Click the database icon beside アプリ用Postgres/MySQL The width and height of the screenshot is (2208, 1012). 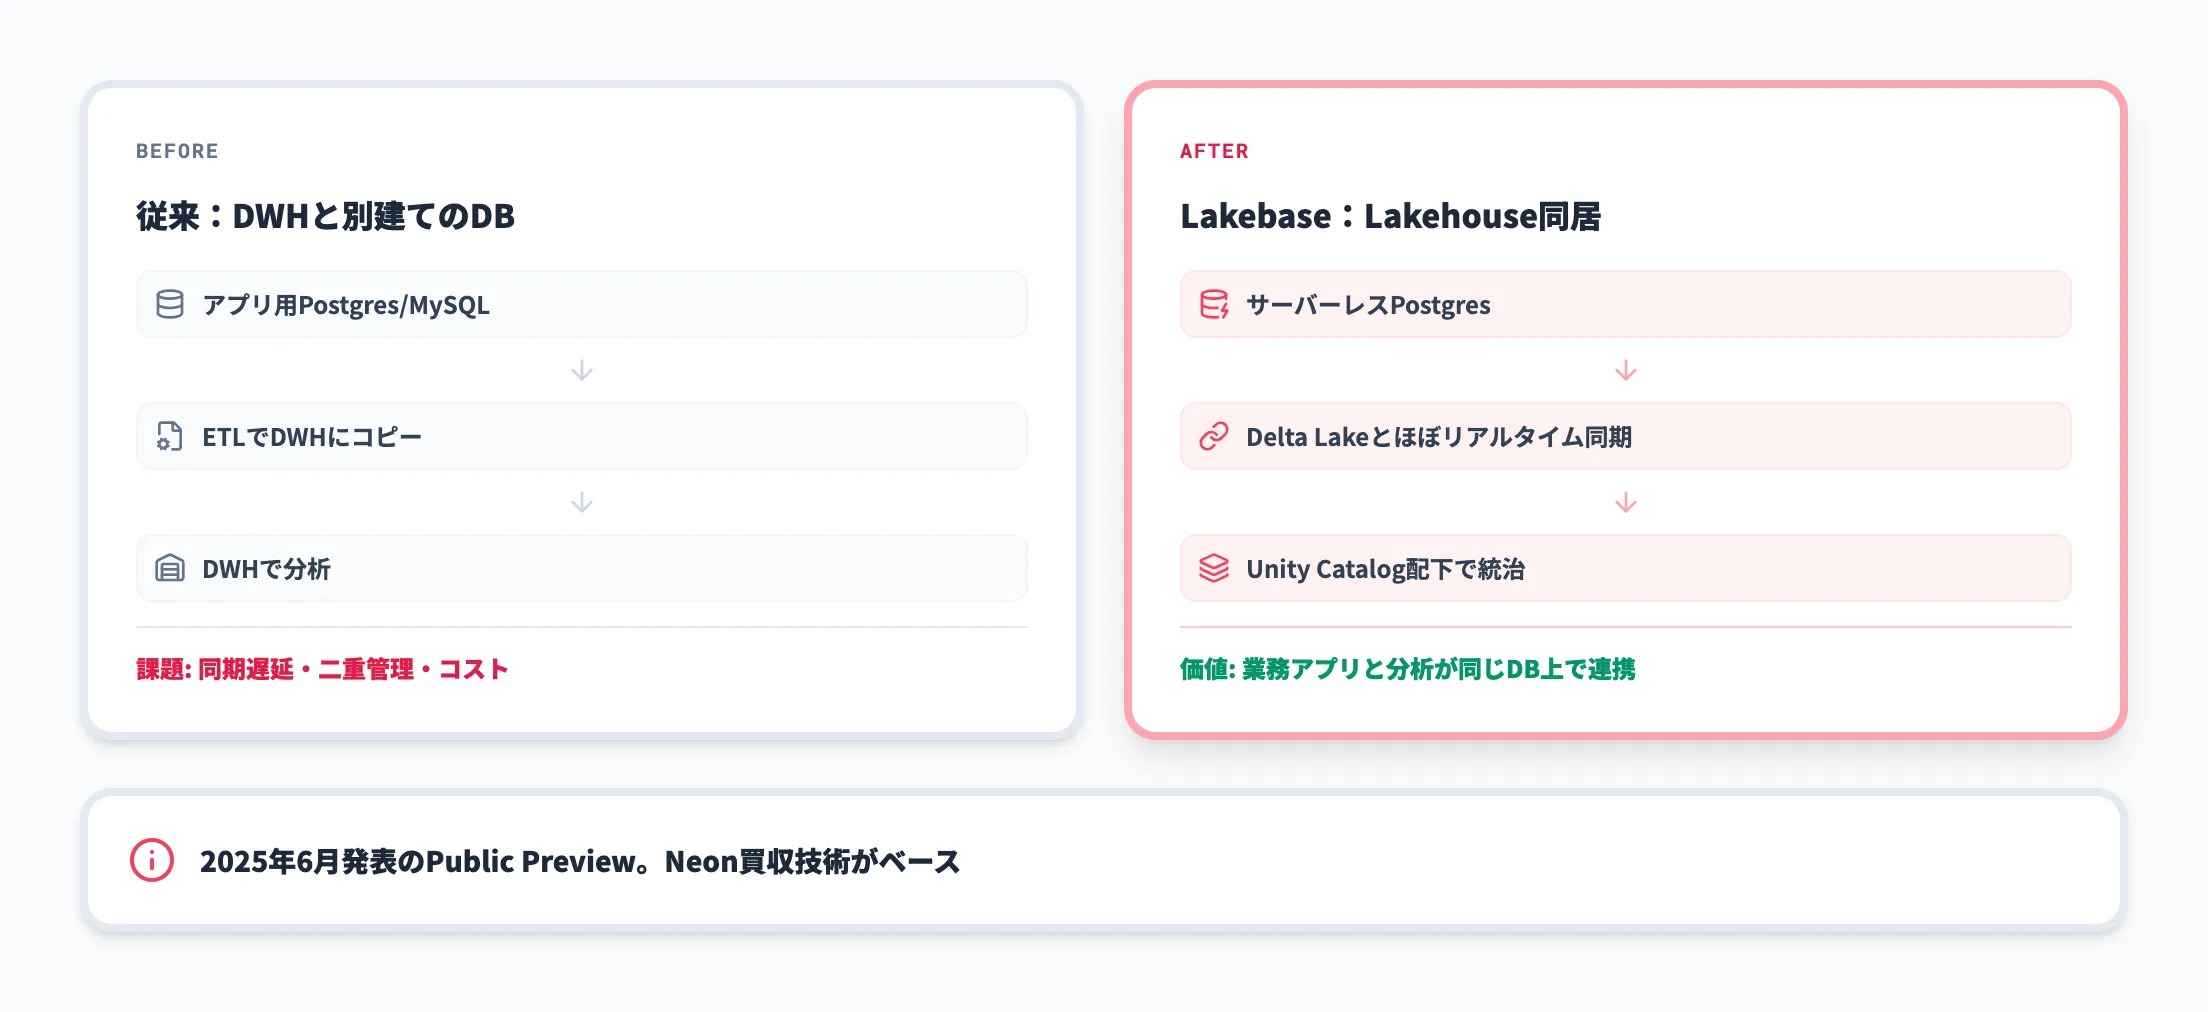click(170, 305)
